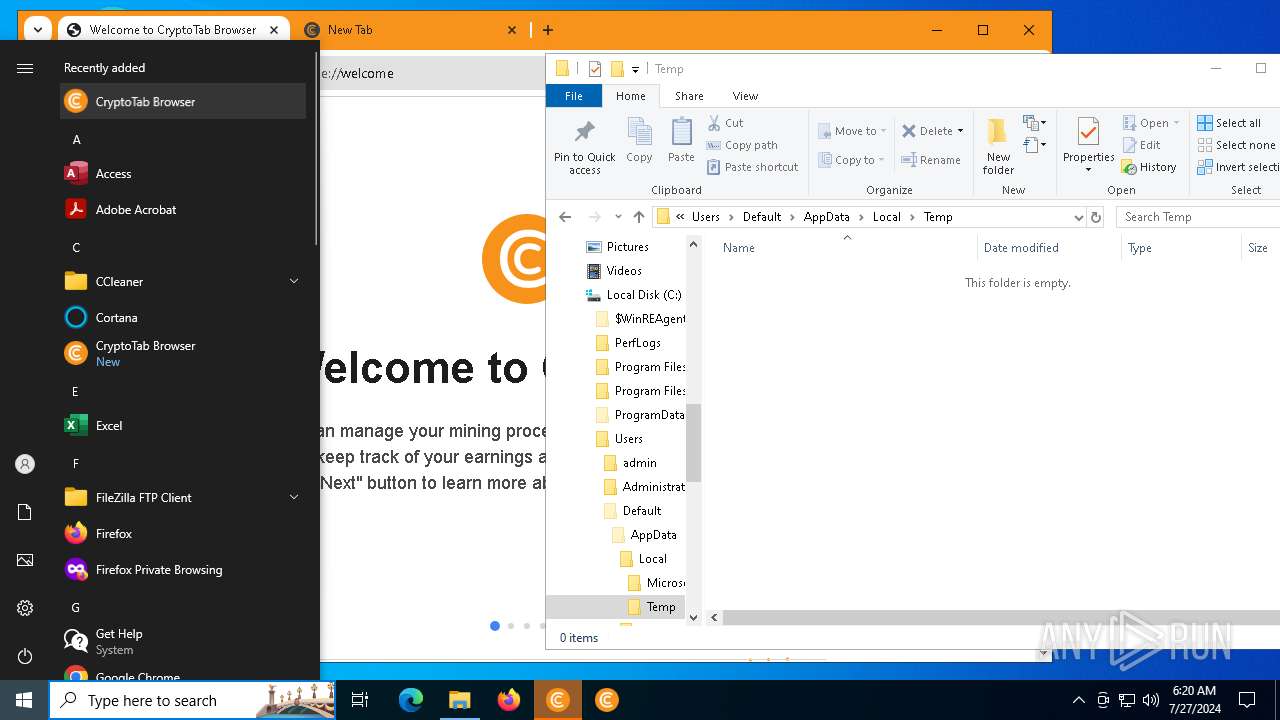Open Adobe Acrobat app entry
The image size is (1280, 720).
(183, 209)
